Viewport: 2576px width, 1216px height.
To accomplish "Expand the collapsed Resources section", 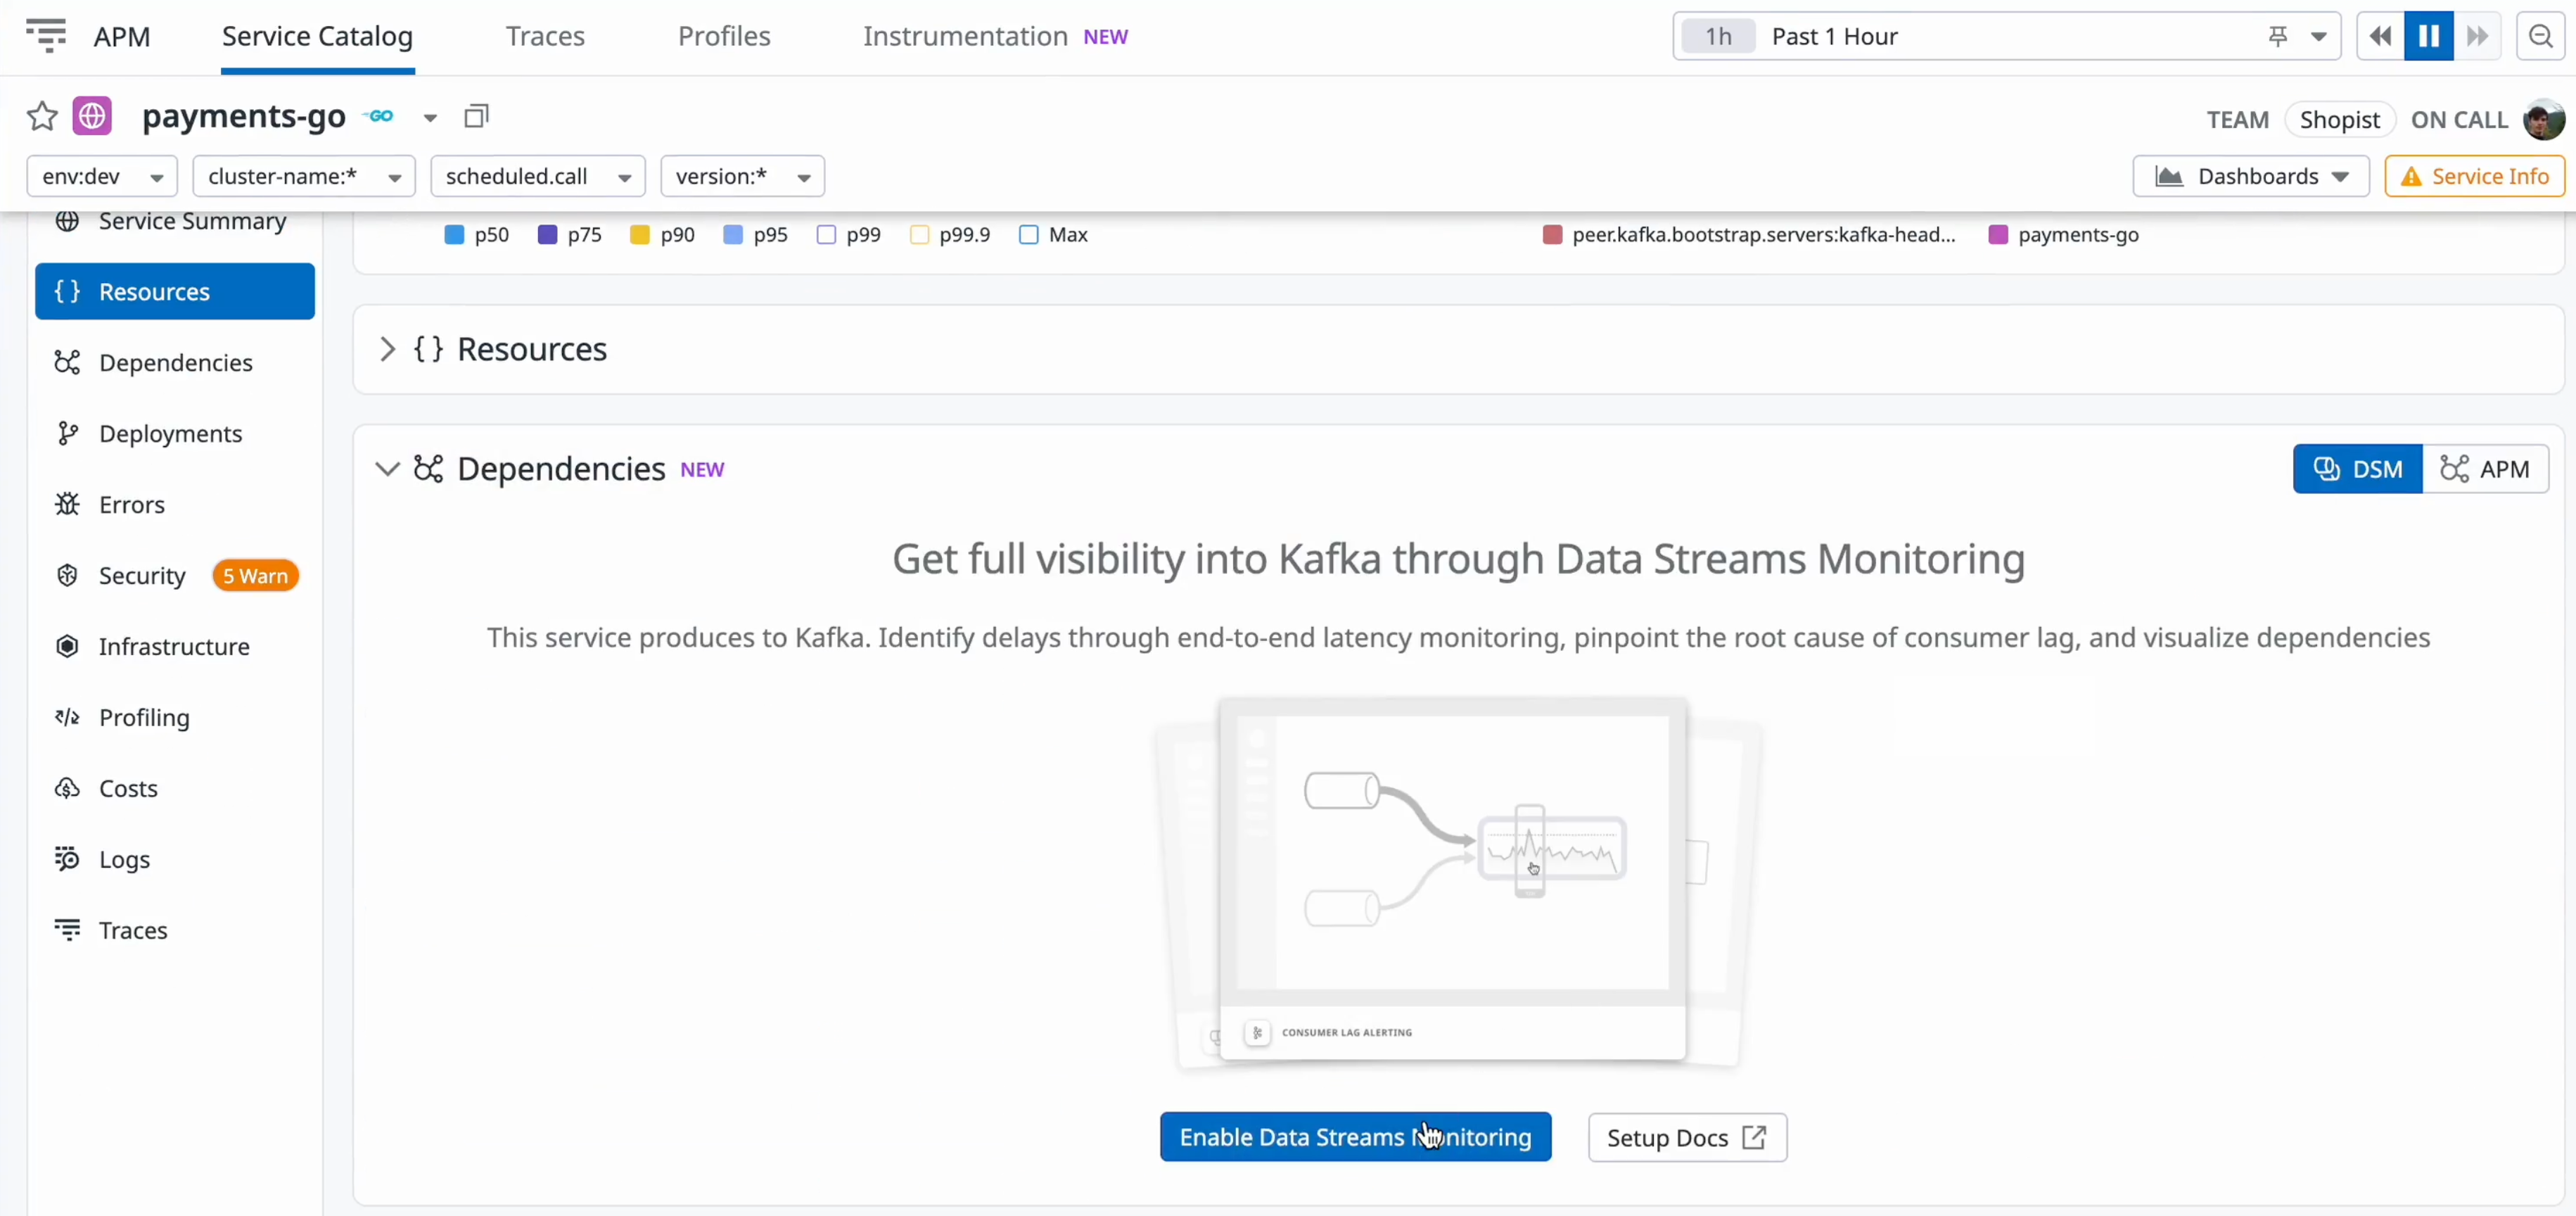I will [x=389, y=349].
